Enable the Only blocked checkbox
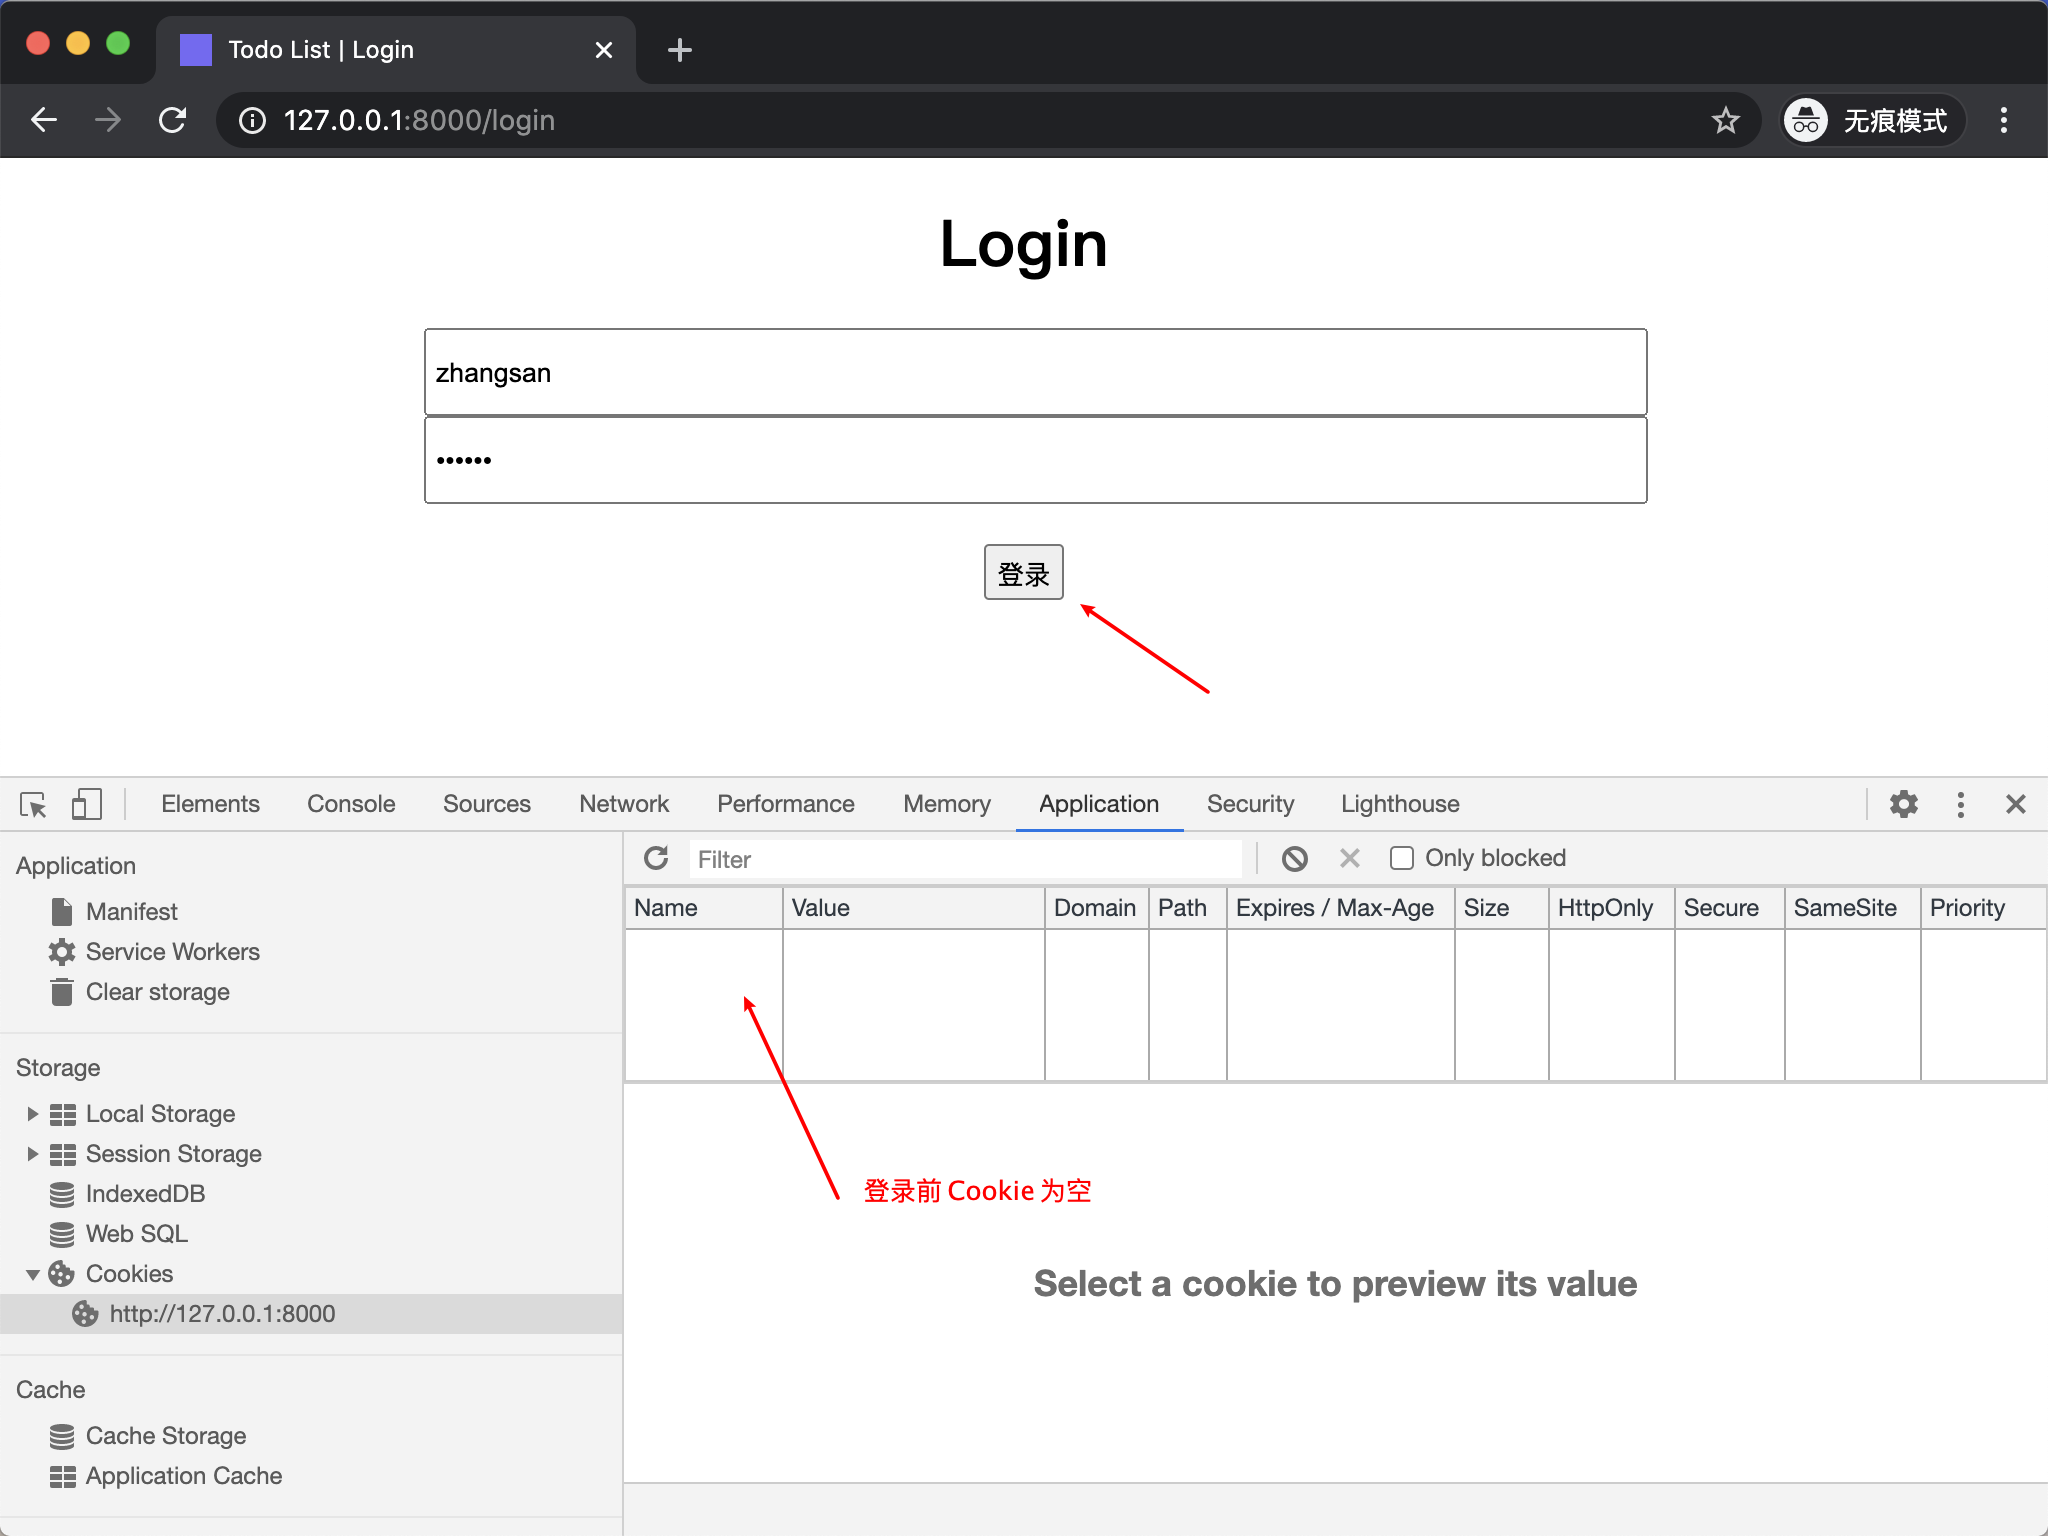Image resolution: width=2048 pixels, height=1536 pixels. (1402, 858)
